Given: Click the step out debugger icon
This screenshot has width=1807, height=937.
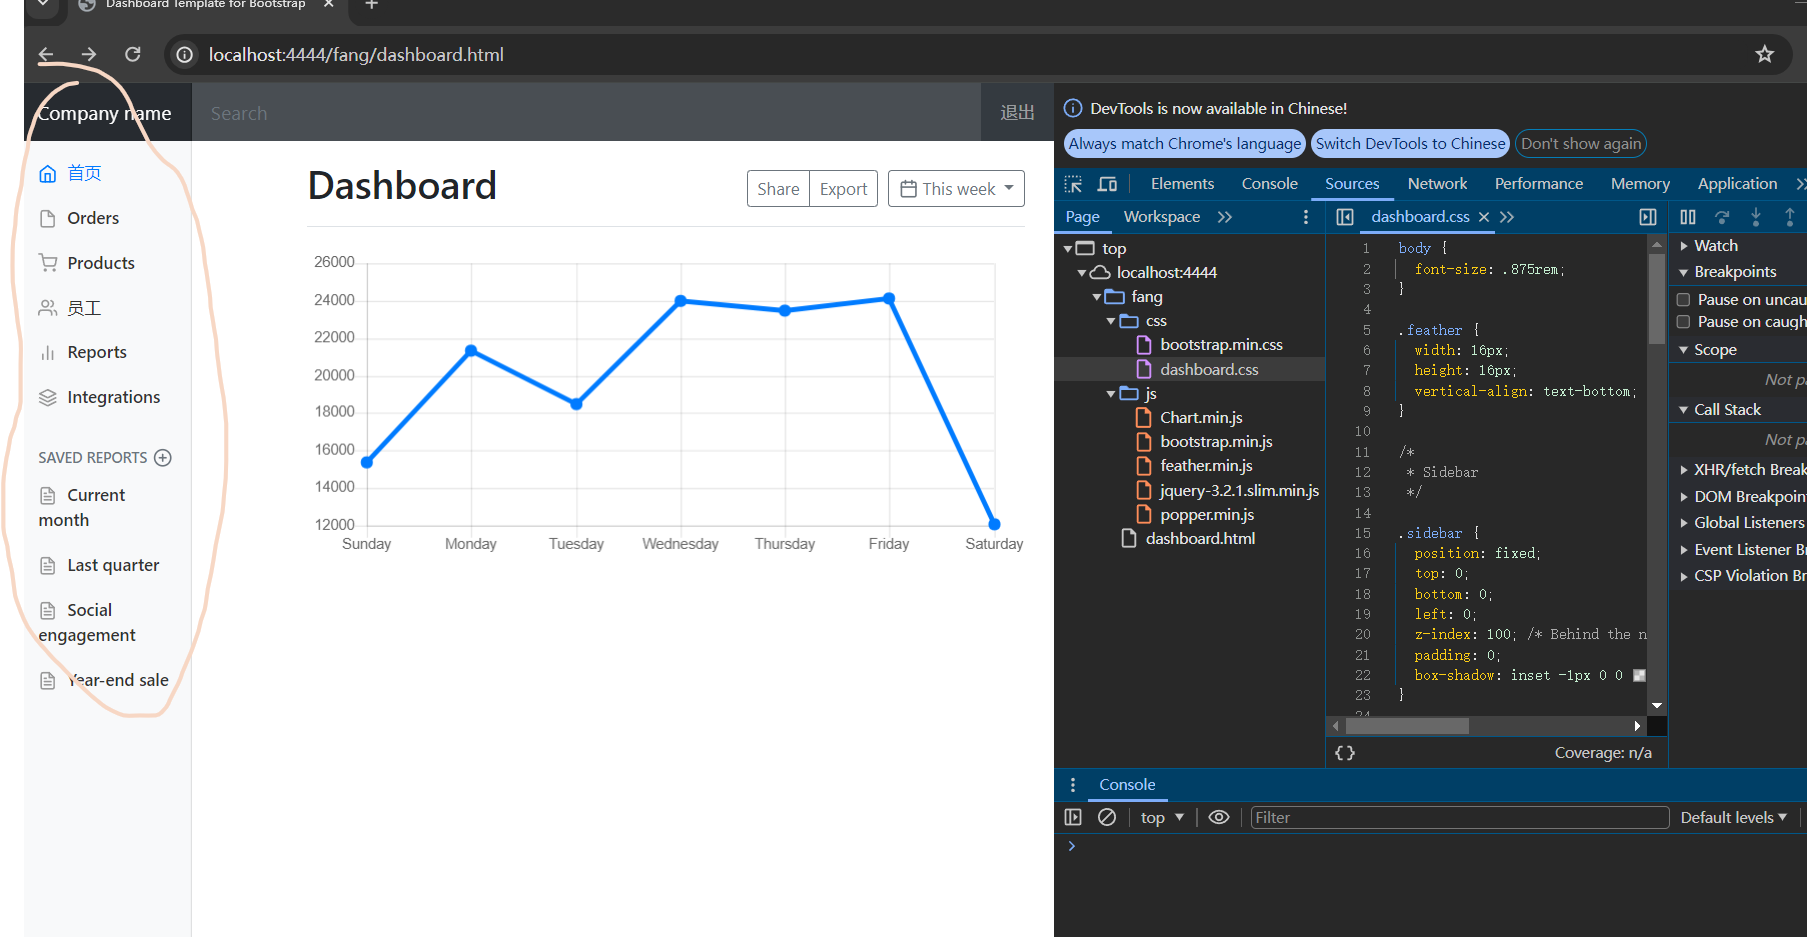Looking at the screenshot, I should pyautogui.click(x=1790, y=217).
